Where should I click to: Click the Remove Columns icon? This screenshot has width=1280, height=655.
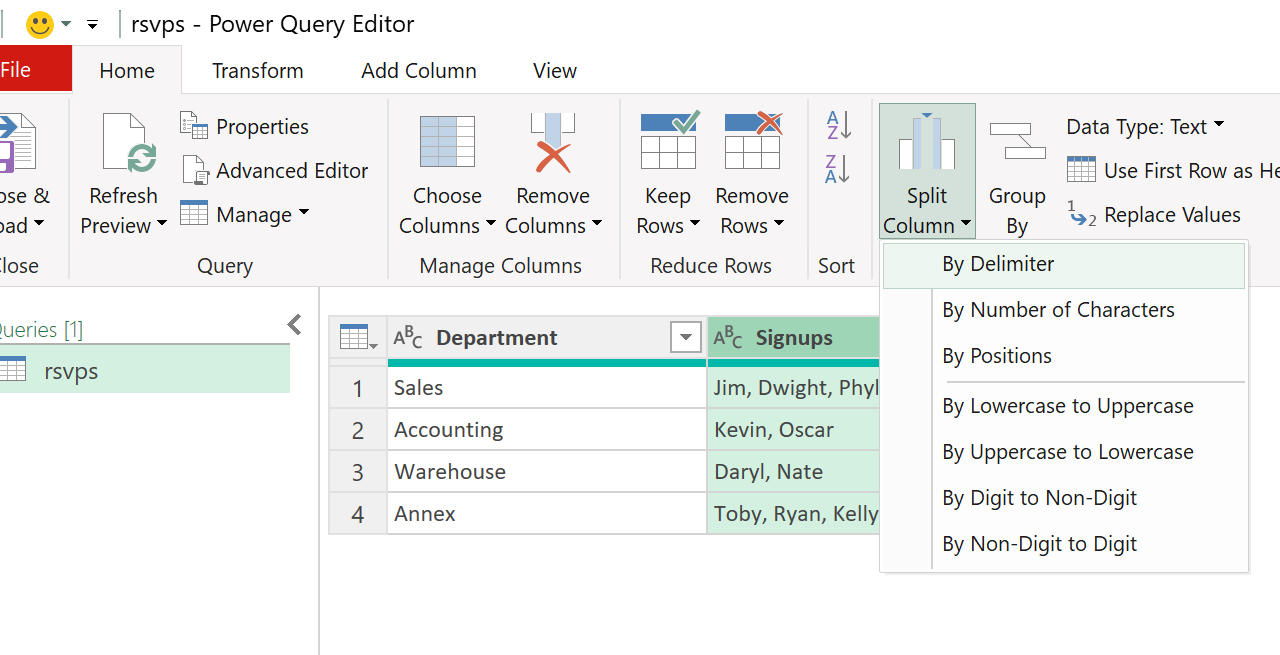pyautogui.click(x=553, y=143)
